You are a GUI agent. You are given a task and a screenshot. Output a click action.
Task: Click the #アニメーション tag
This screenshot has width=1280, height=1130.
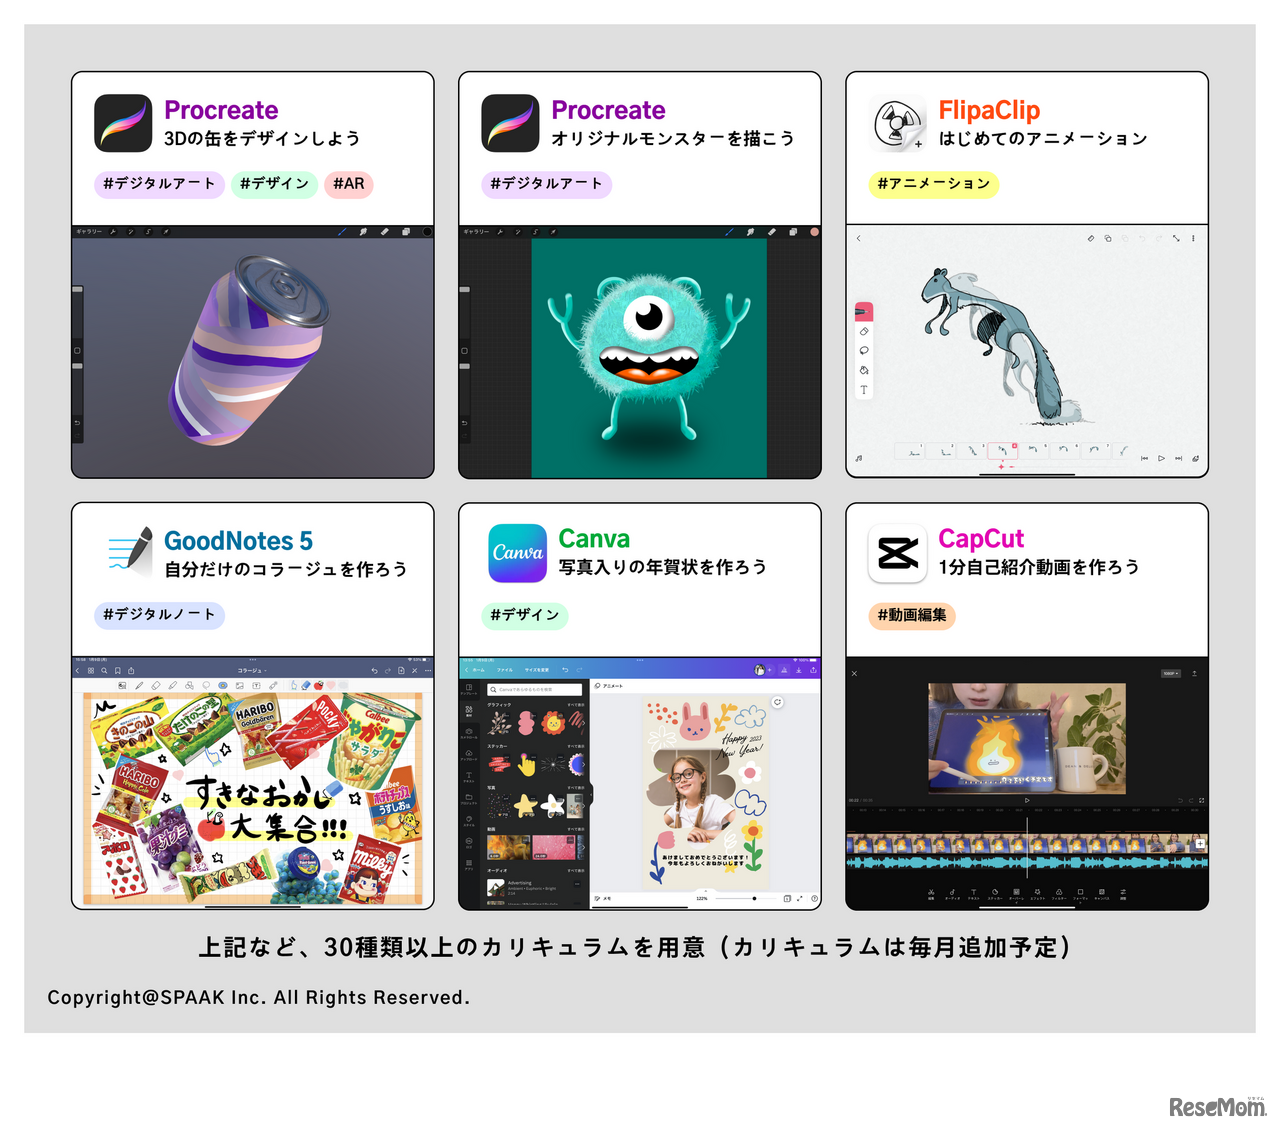[933, 184]
